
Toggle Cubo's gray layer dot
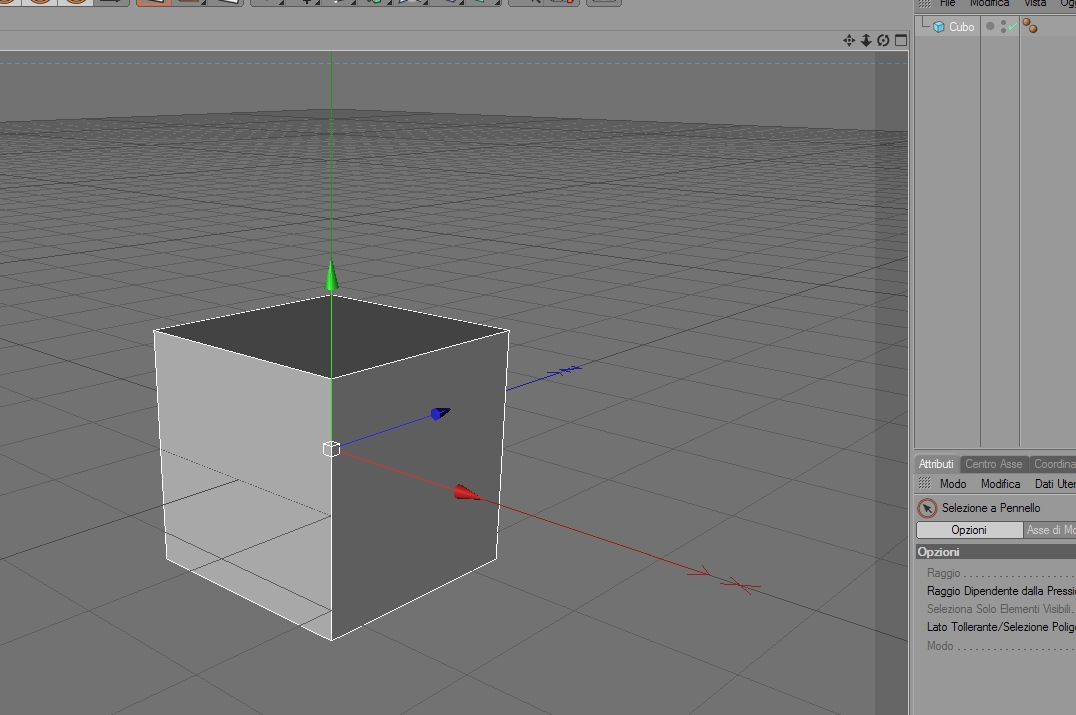[x=990, y=26]
